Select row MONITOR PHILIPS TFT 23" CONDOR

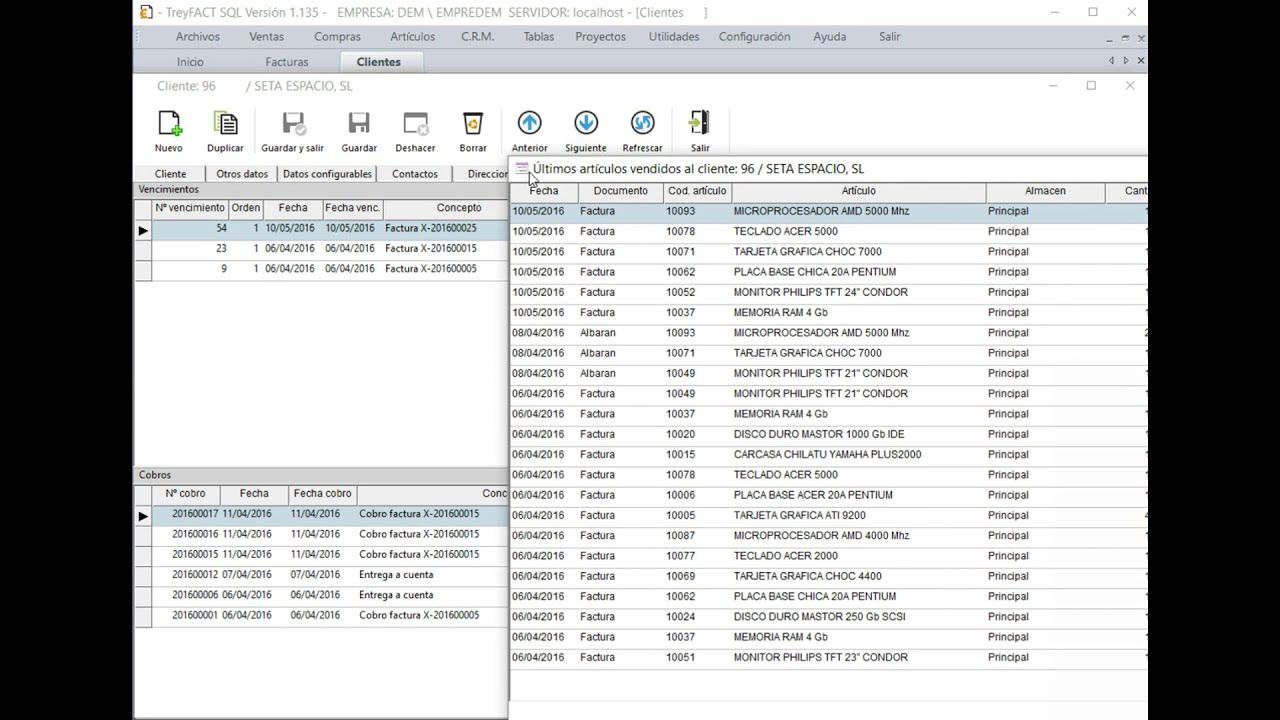829,658
